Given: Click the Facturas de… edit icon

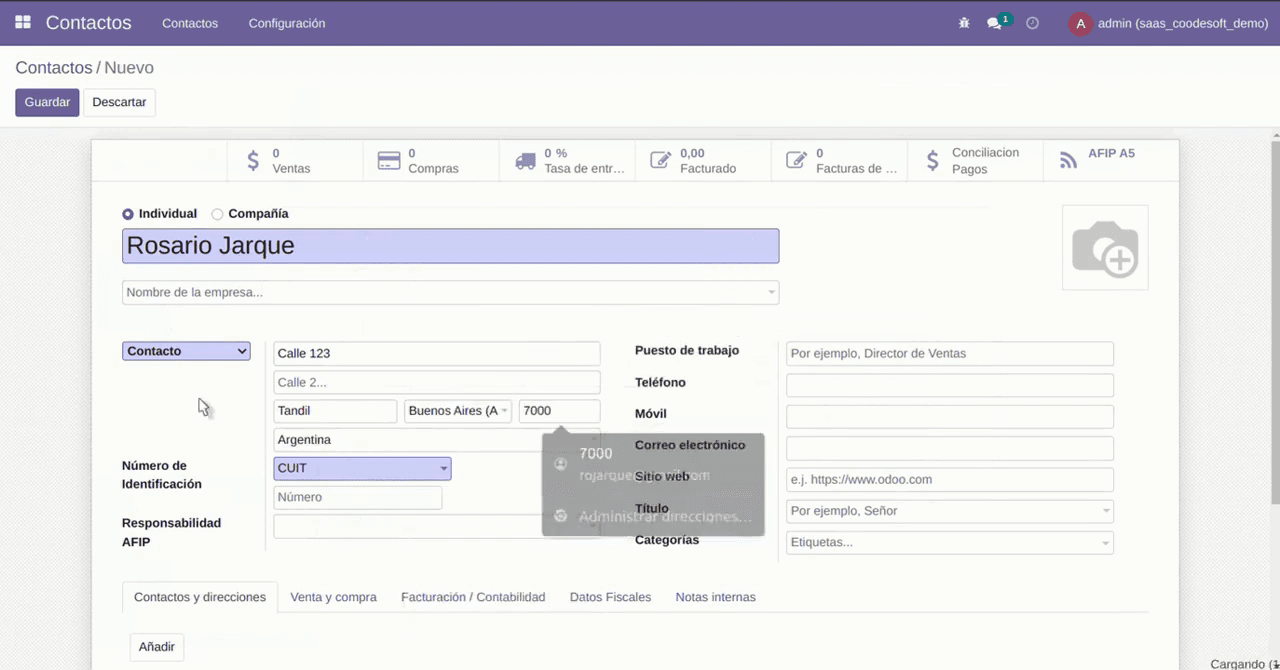Looking at the screenshot, I should pos(797,160).
